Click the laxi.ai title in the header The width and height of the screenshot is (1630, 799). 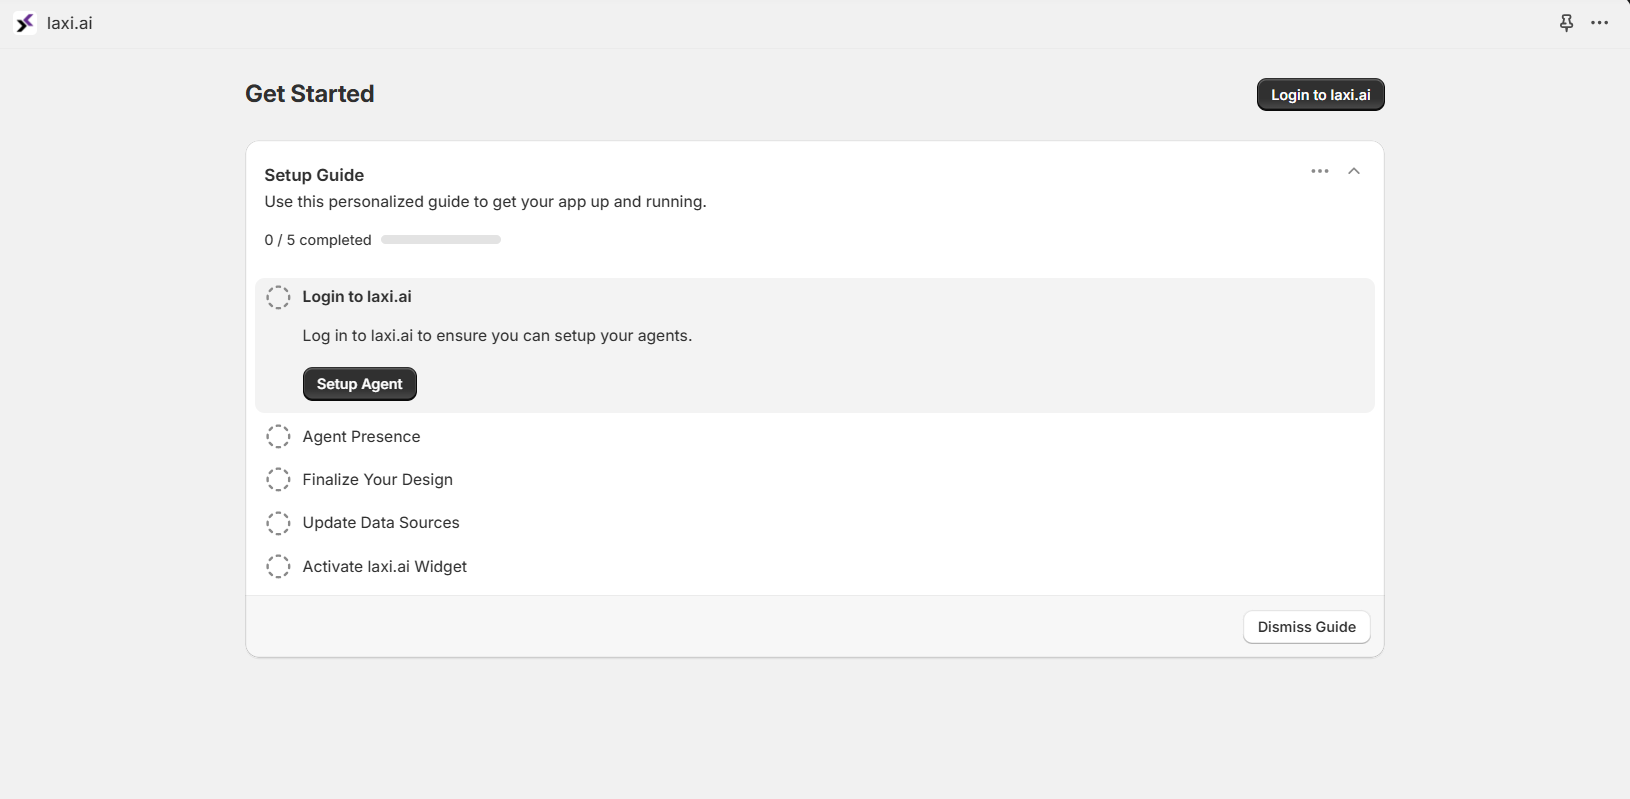68,22
